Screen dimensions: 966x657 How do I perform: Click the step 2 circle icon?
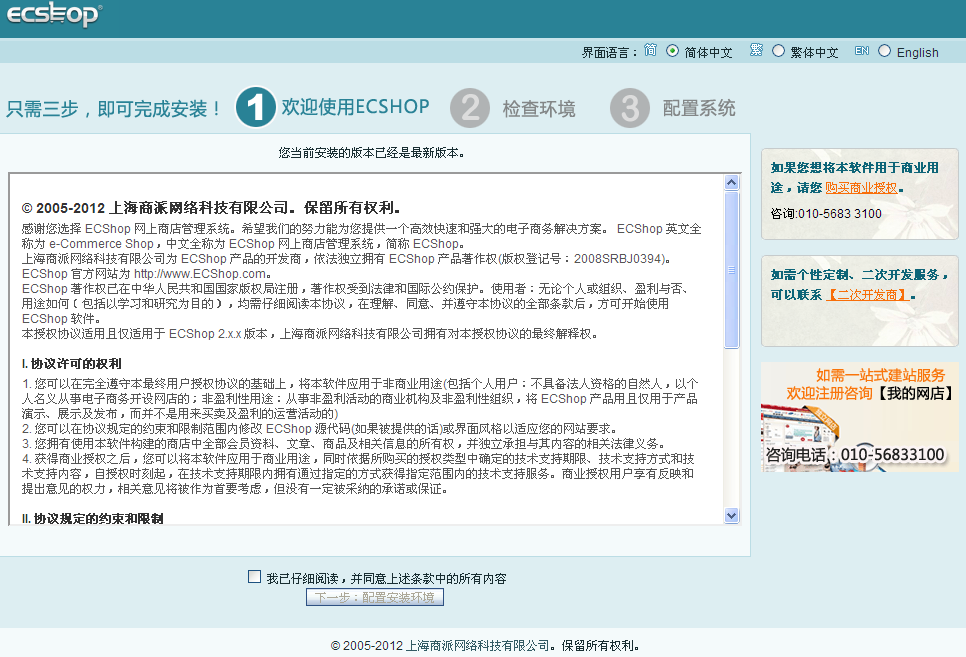point(470,108)
